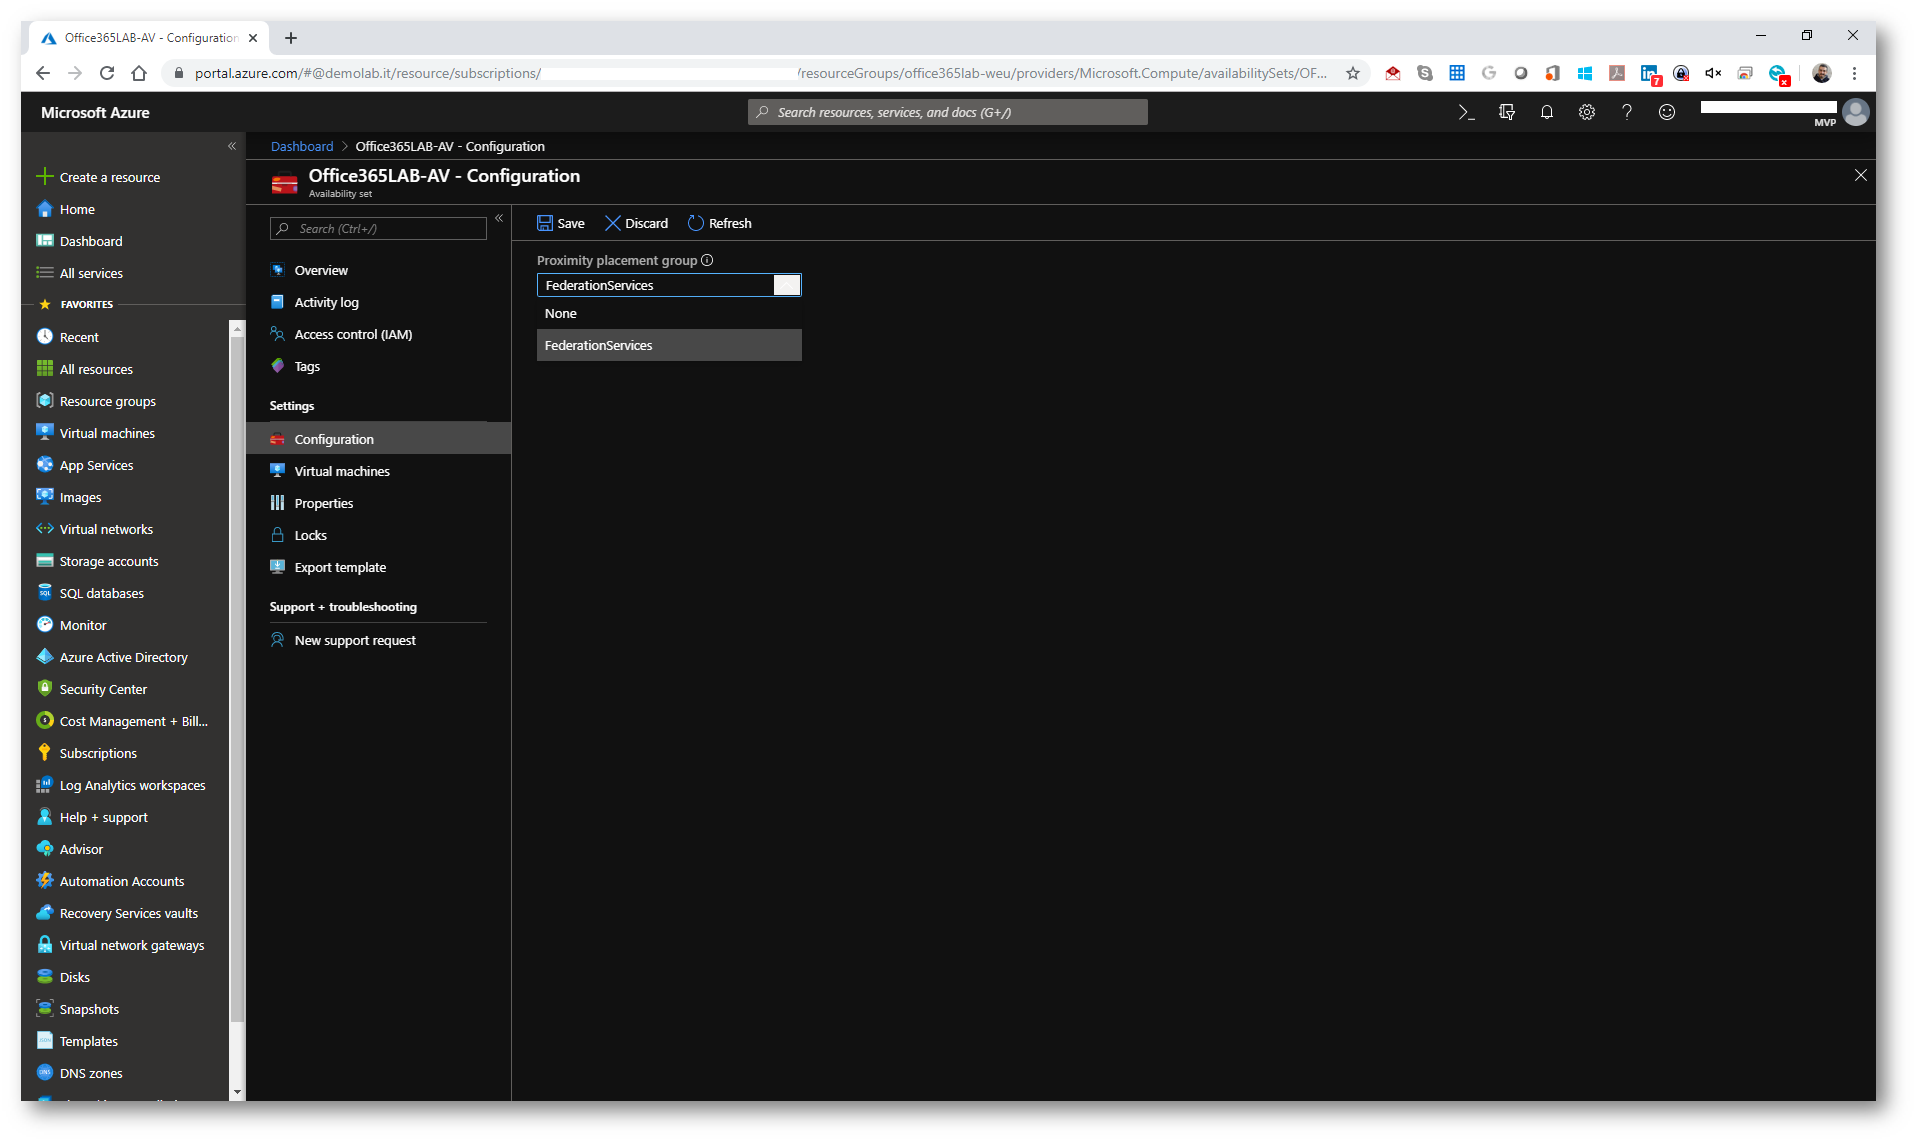Close the Office365LAB-AV browser tab
Image resolution: width=1918 pixels, height=1143 pixels.
click(253, 38)
